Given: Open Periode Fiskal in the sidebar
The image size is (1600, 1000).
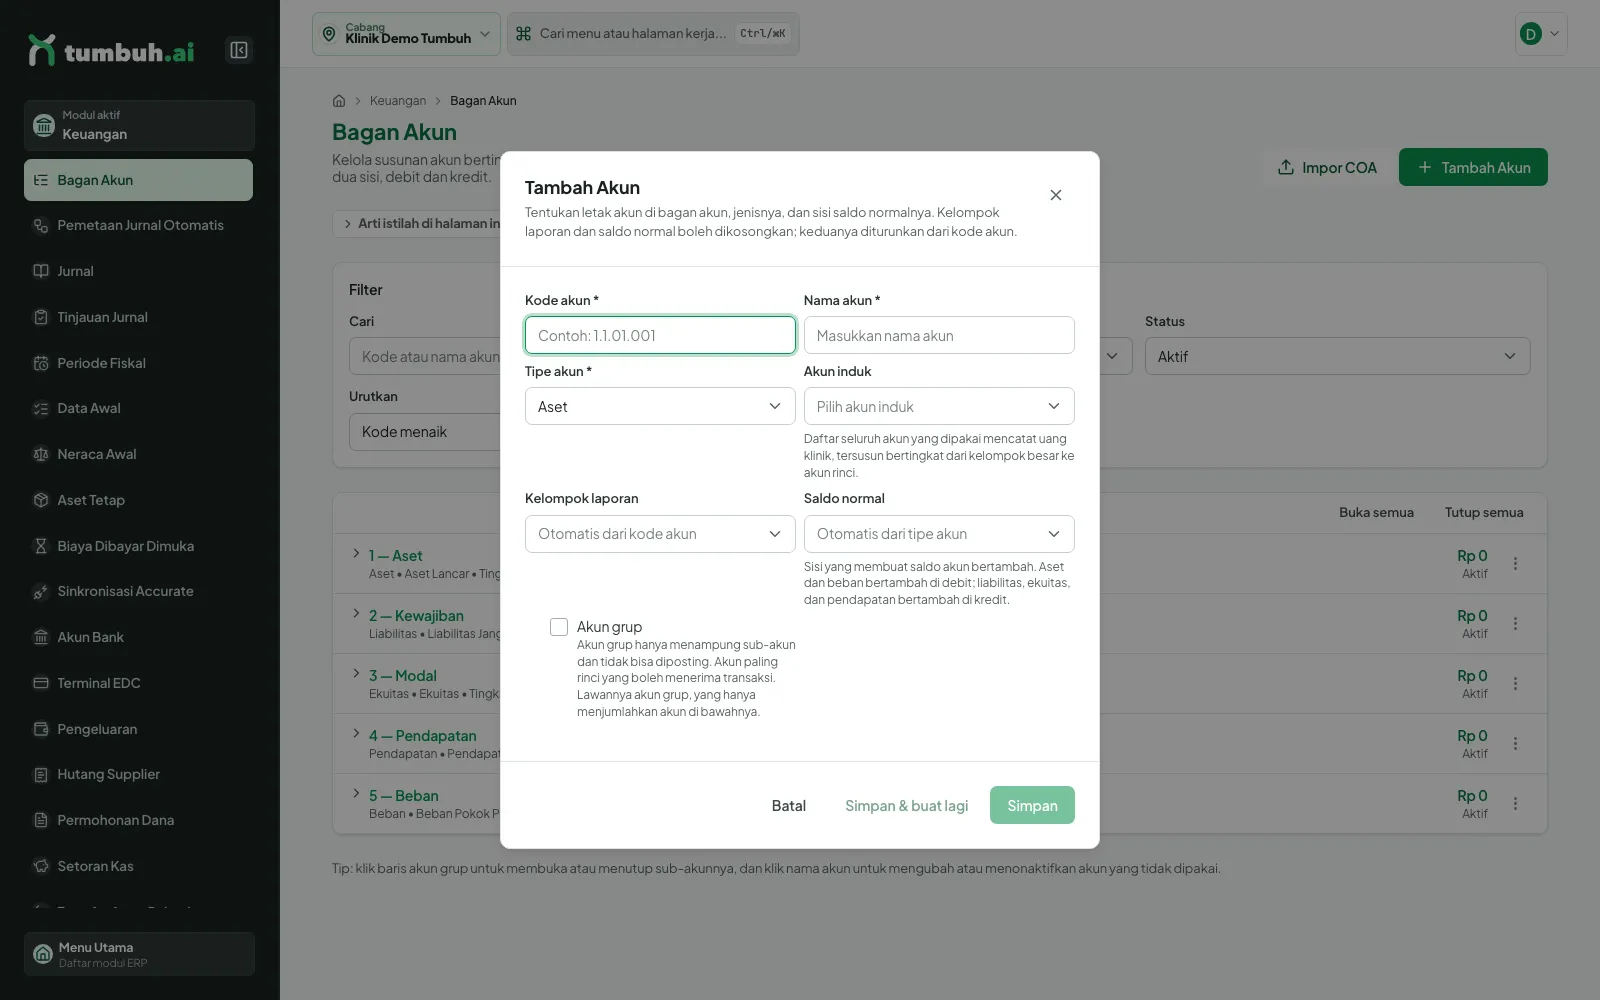Looking at the screenshot, I should pyautogui.click(x=138, y=363).
